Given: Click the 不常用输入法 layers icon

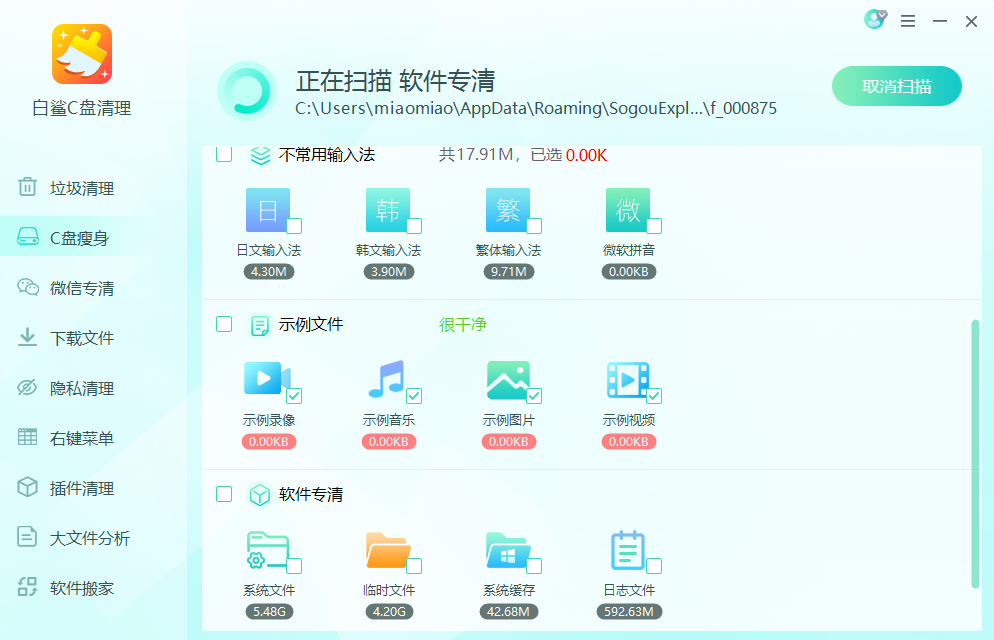Looking at the screenshot, I should tap(260, 155).
